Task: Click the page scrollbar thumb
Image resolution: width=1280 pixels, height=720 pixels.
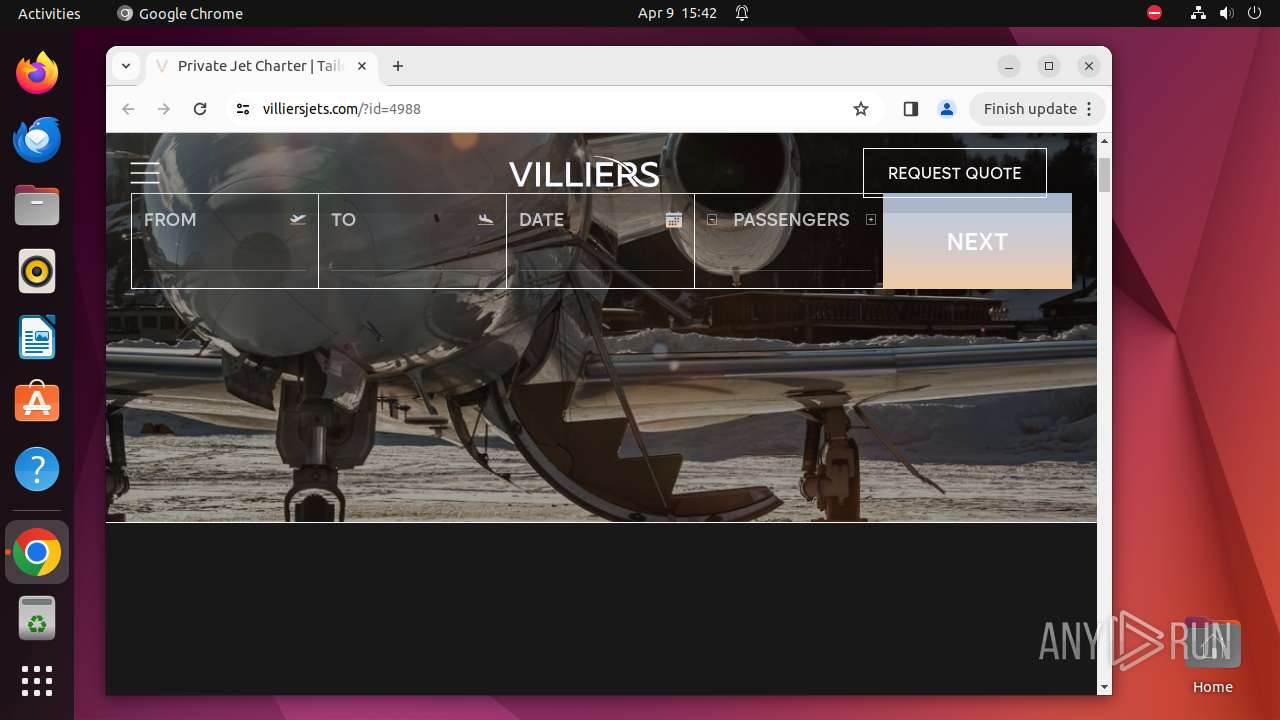Action: [1104, 174]
